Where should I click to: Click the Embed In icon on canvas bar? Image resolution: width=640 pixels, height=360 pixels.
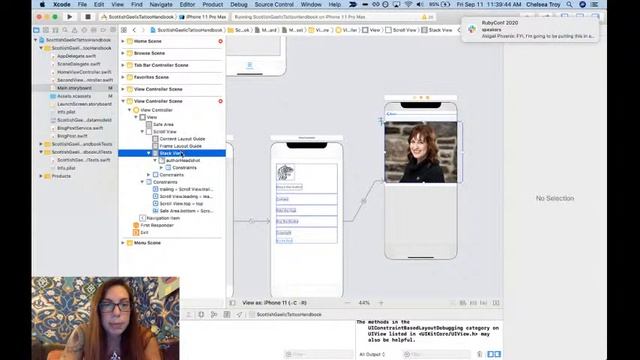pyautogui.click(x=496, y=303)
